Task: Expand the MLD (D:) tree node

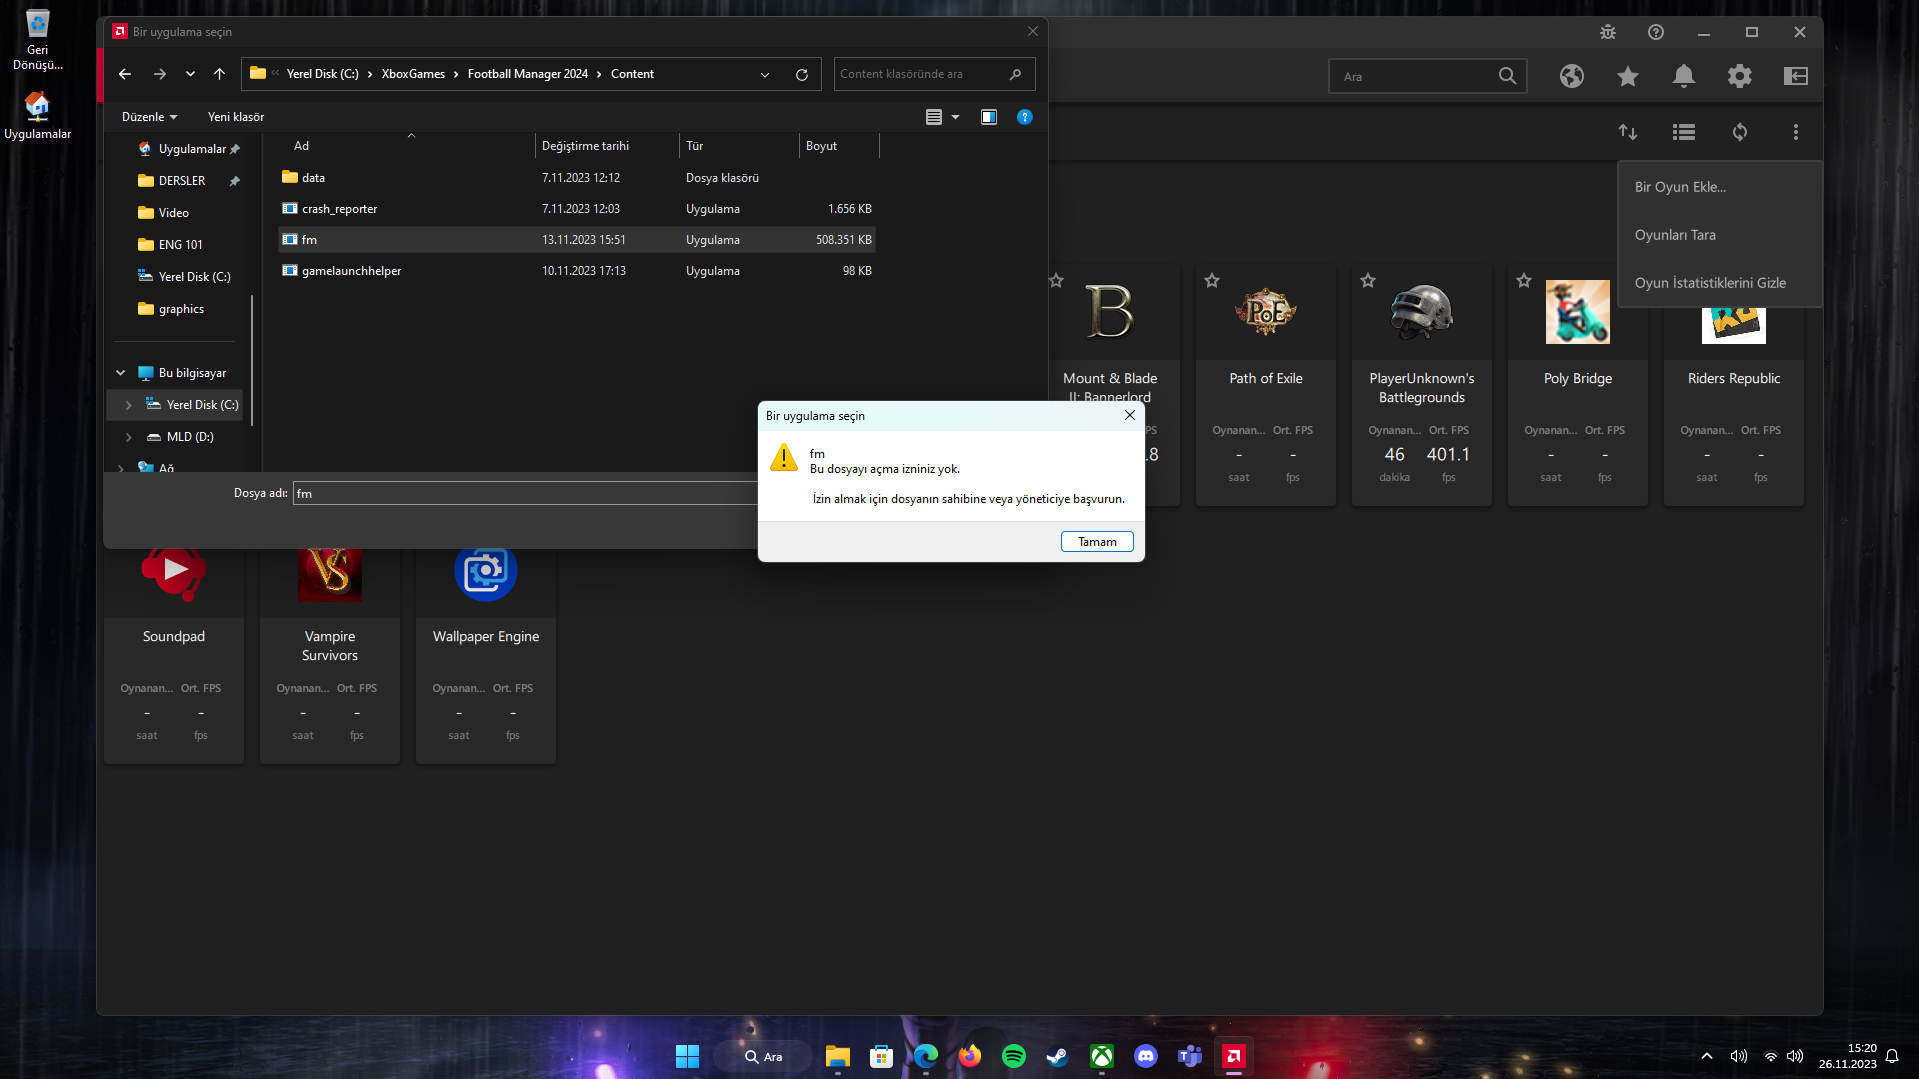Action: click(x=129, y=437)
